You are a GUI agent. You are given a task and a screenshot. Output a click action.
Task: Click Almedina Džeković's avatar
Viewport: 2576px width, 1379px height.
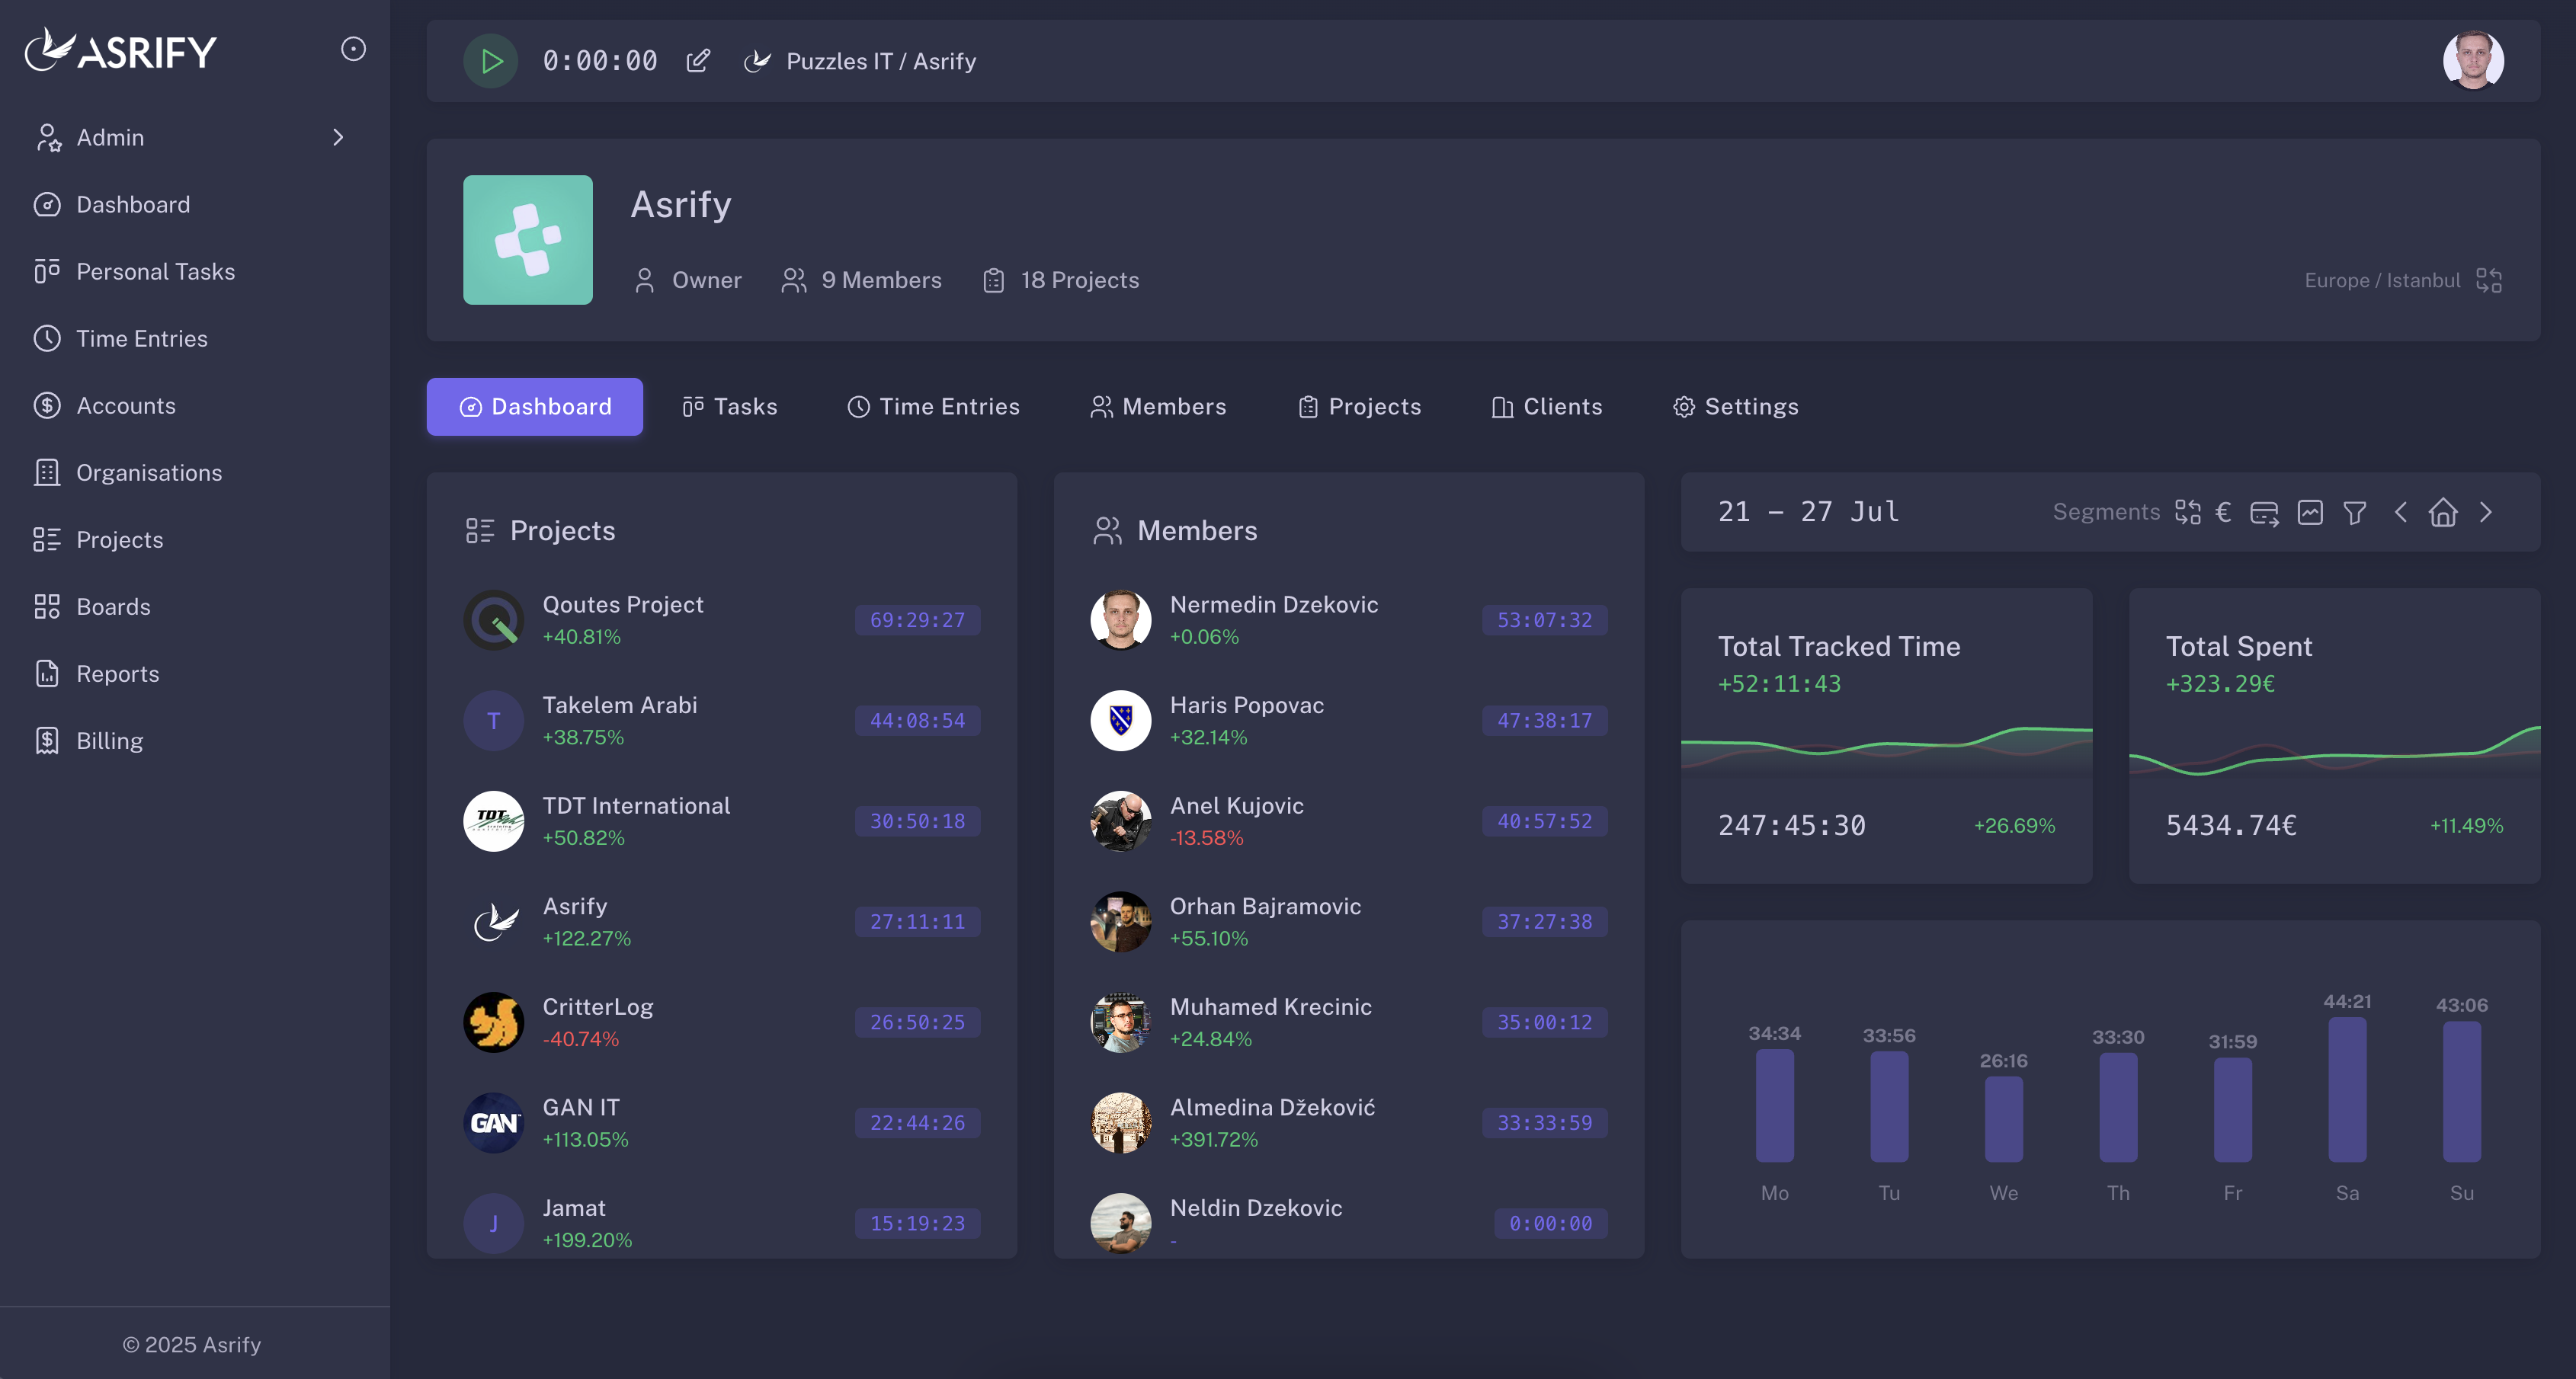click(1120, 1122)
